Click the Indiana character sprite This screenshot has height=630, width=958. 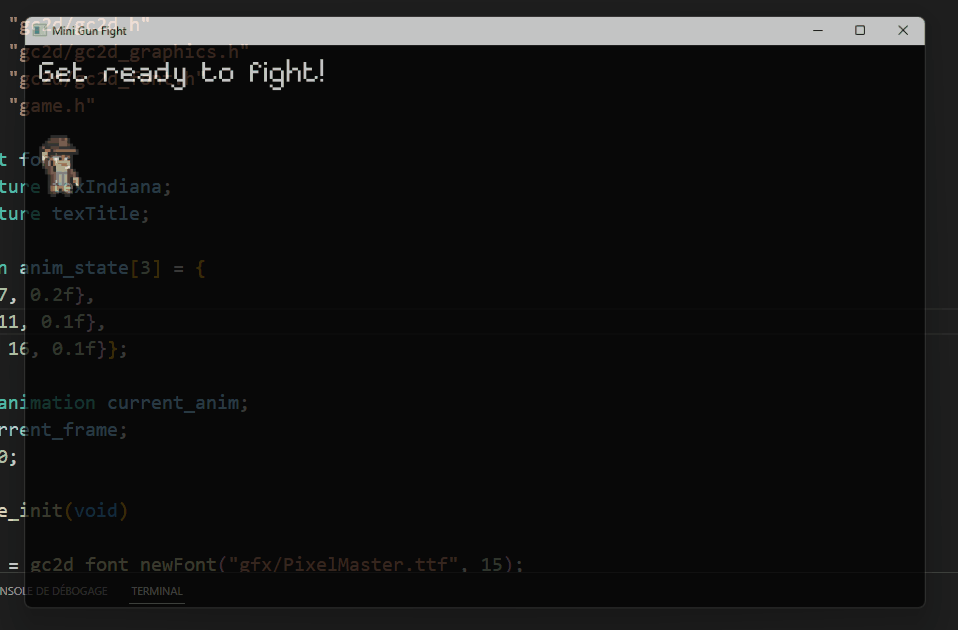(61, 164)
